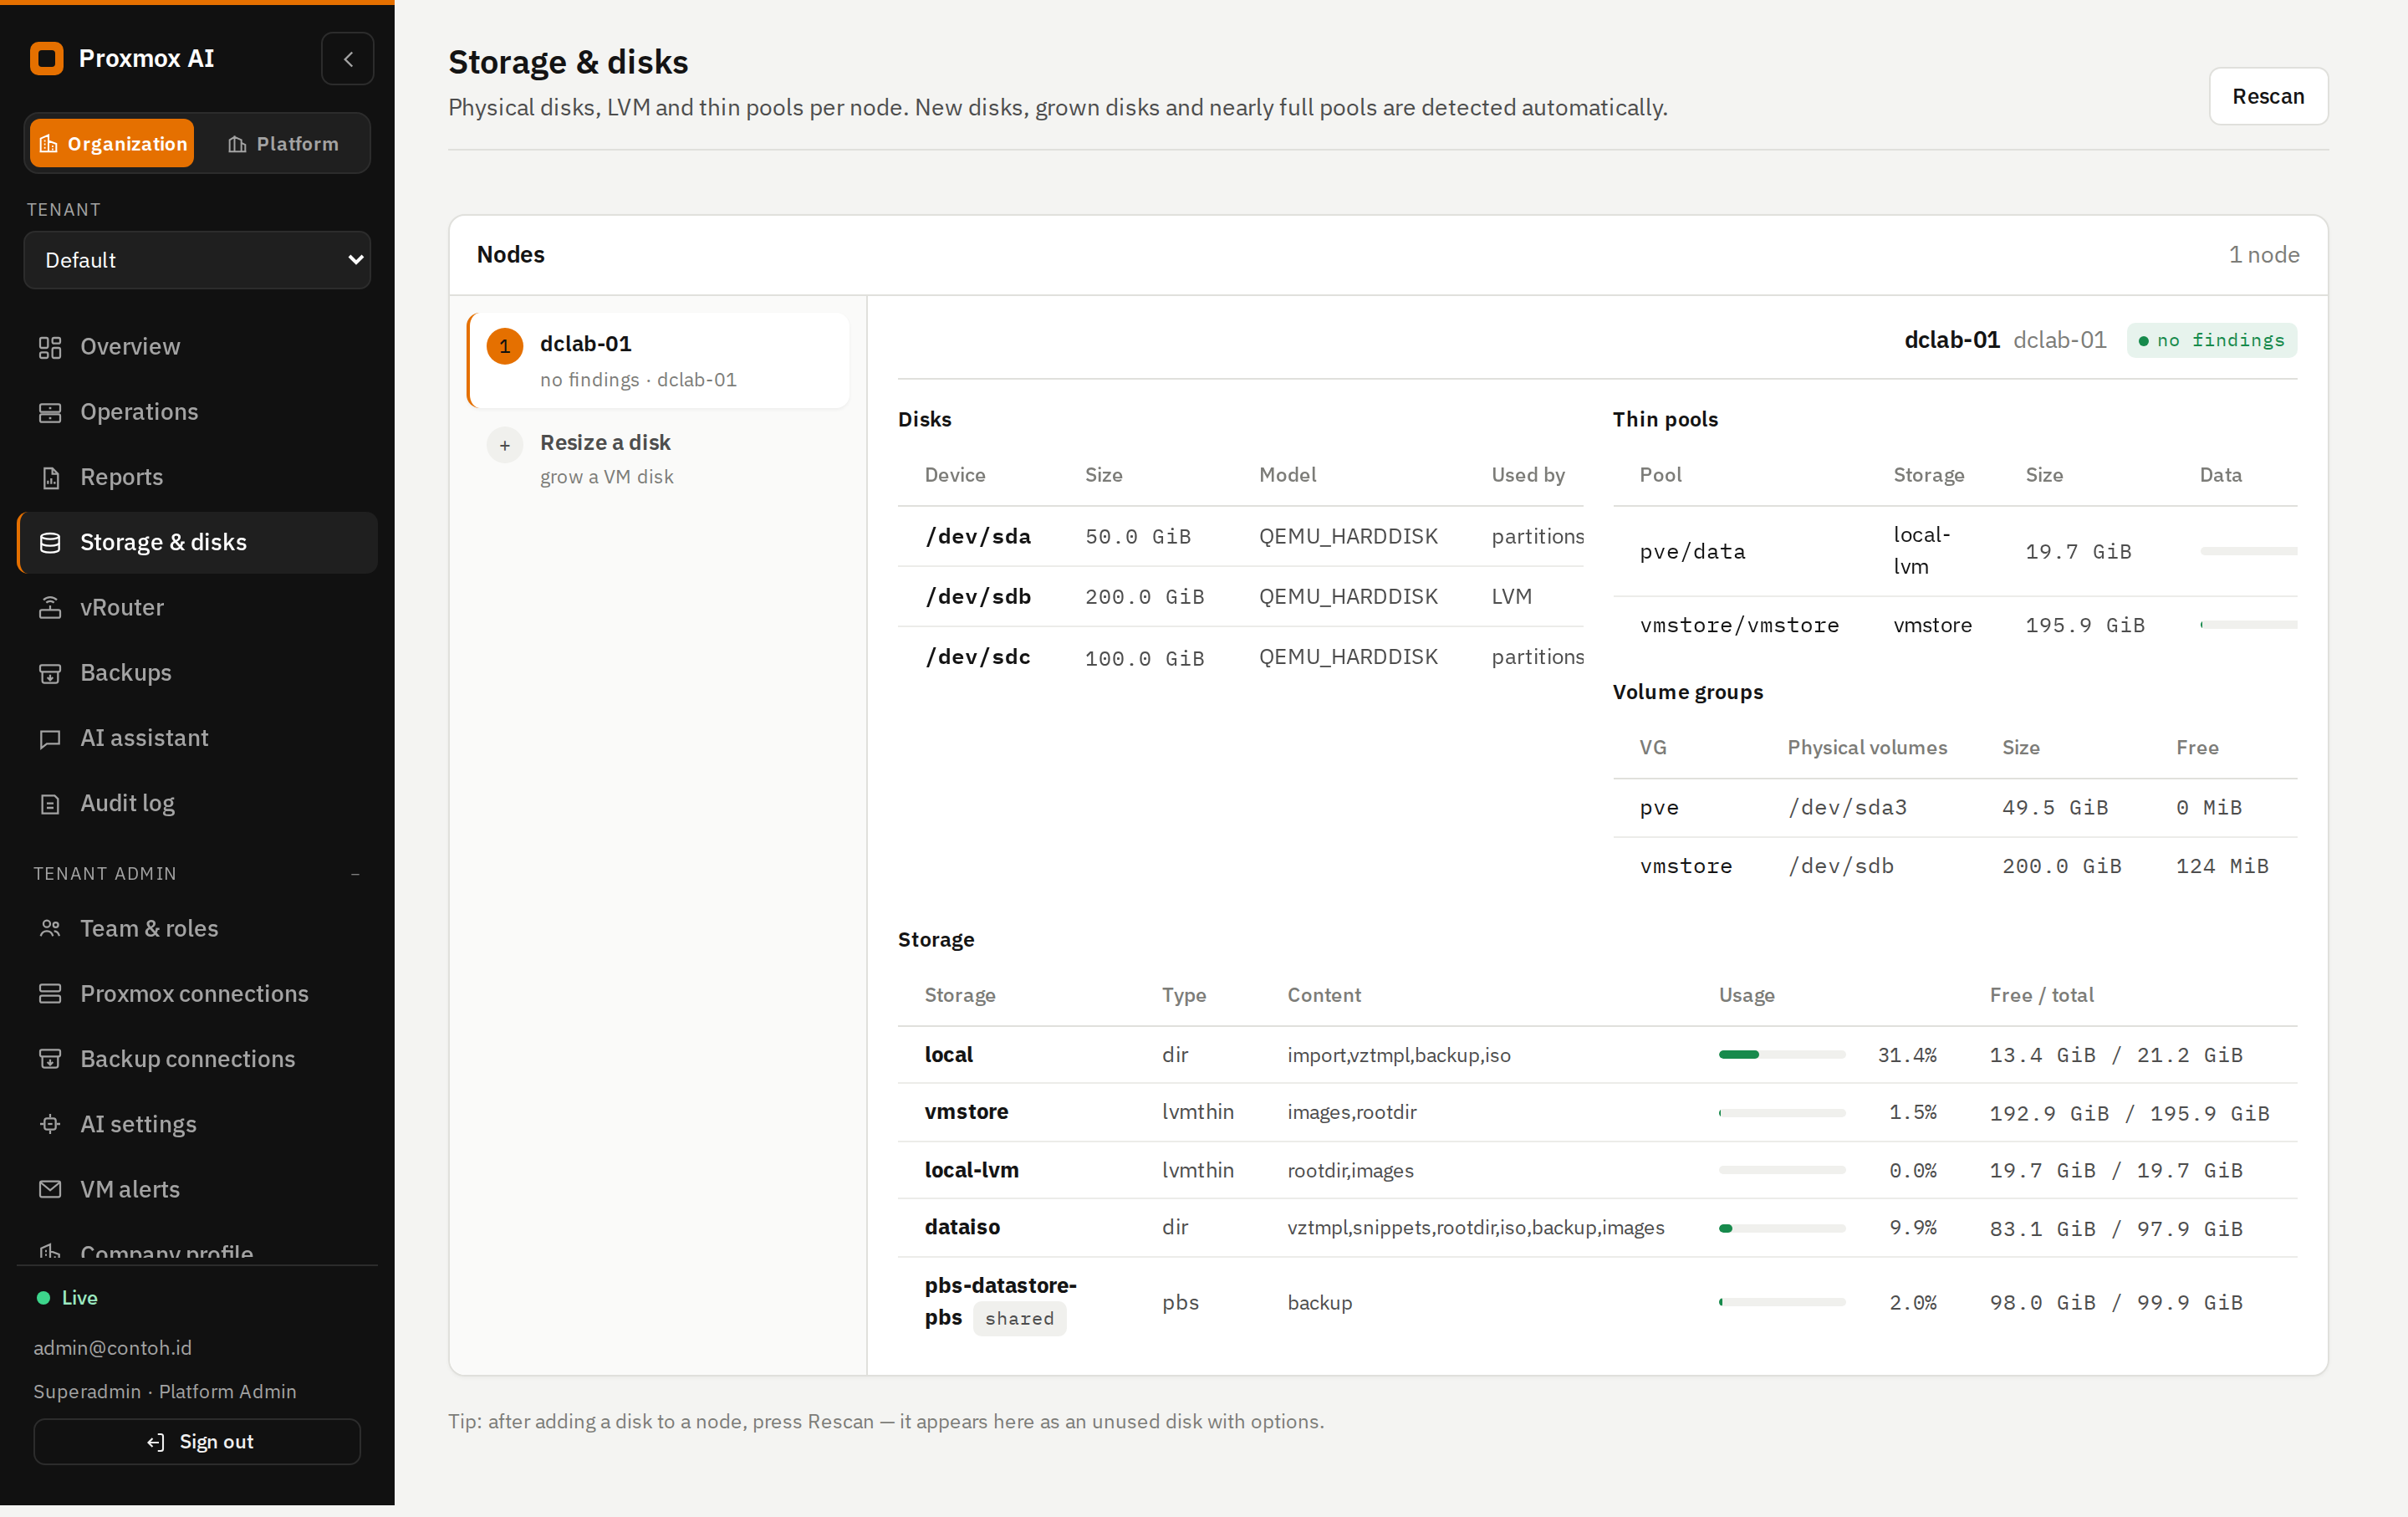Viewport: 2408px width, 1517px height.
Task: Click the dataiso storage usage bar
Action: (x=1782, y=1228)
